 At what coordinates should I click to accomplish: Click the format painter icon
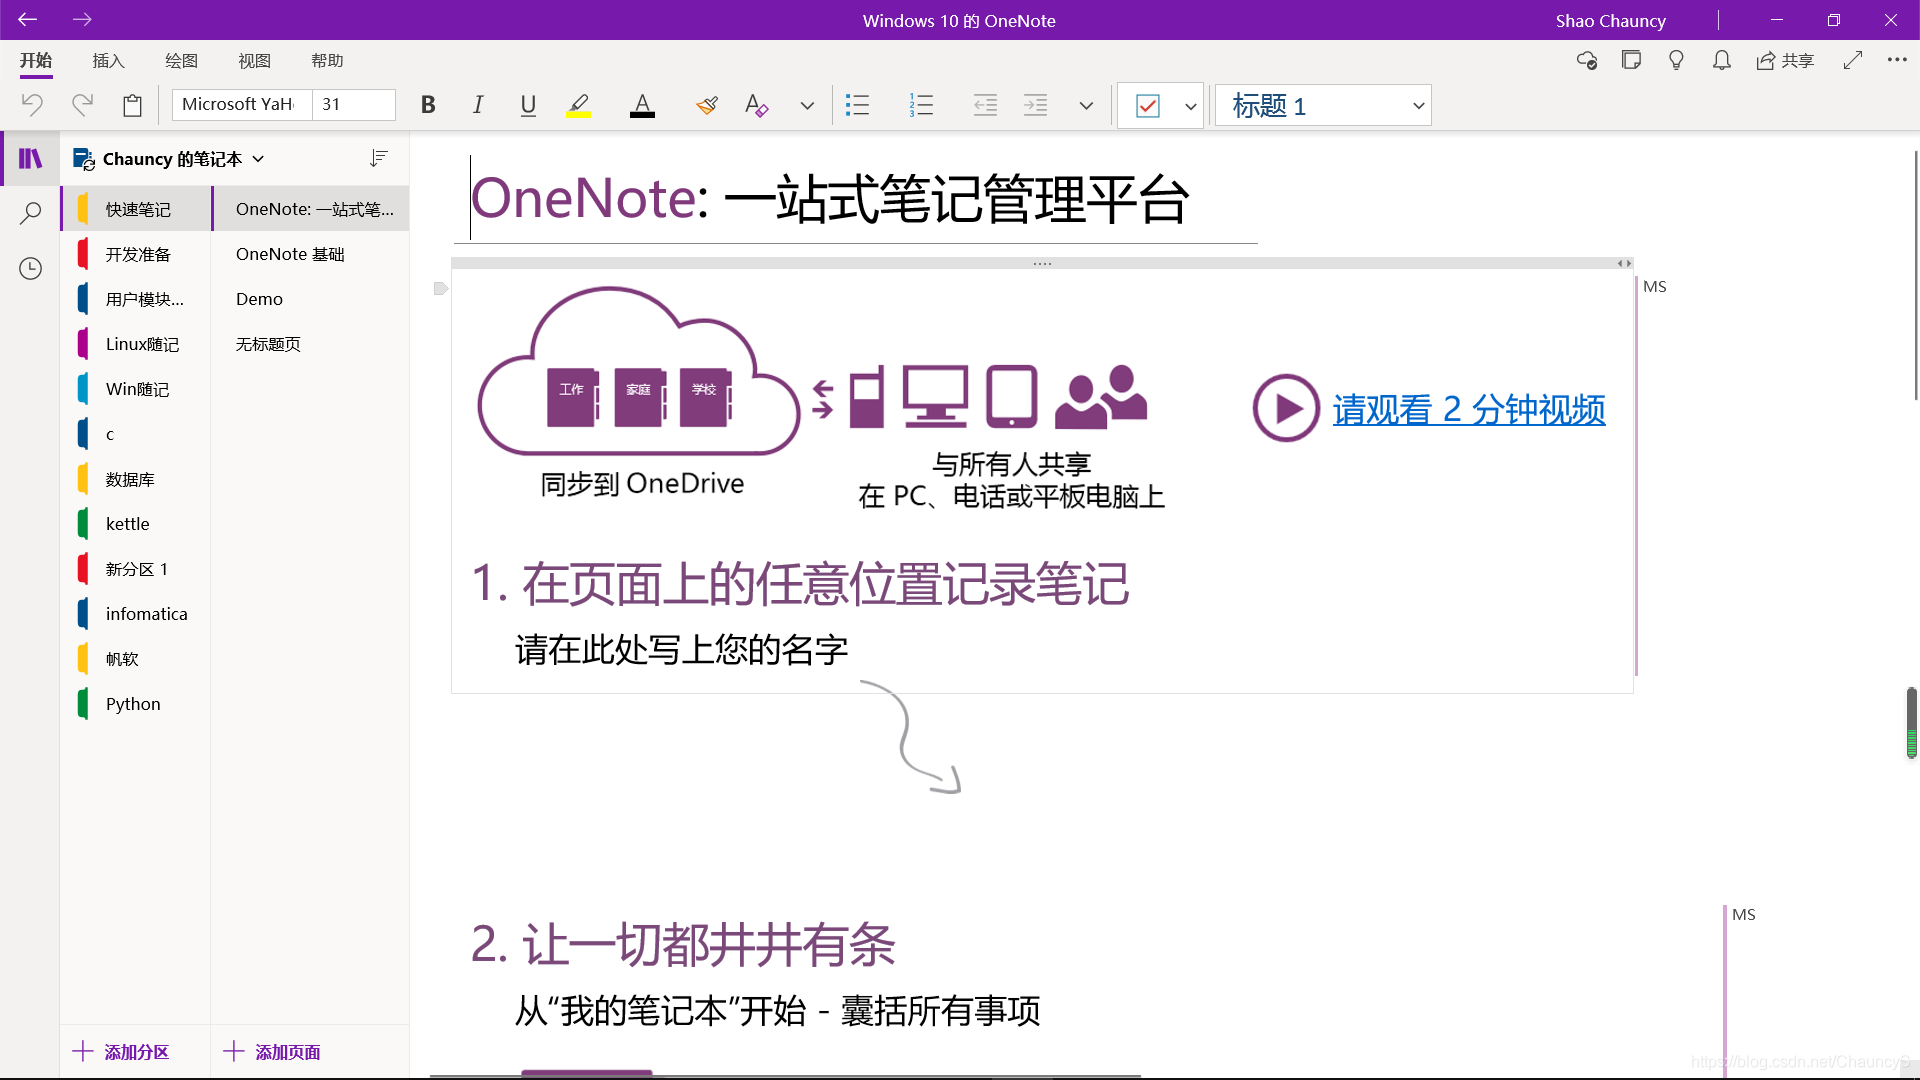click(707, 105)
